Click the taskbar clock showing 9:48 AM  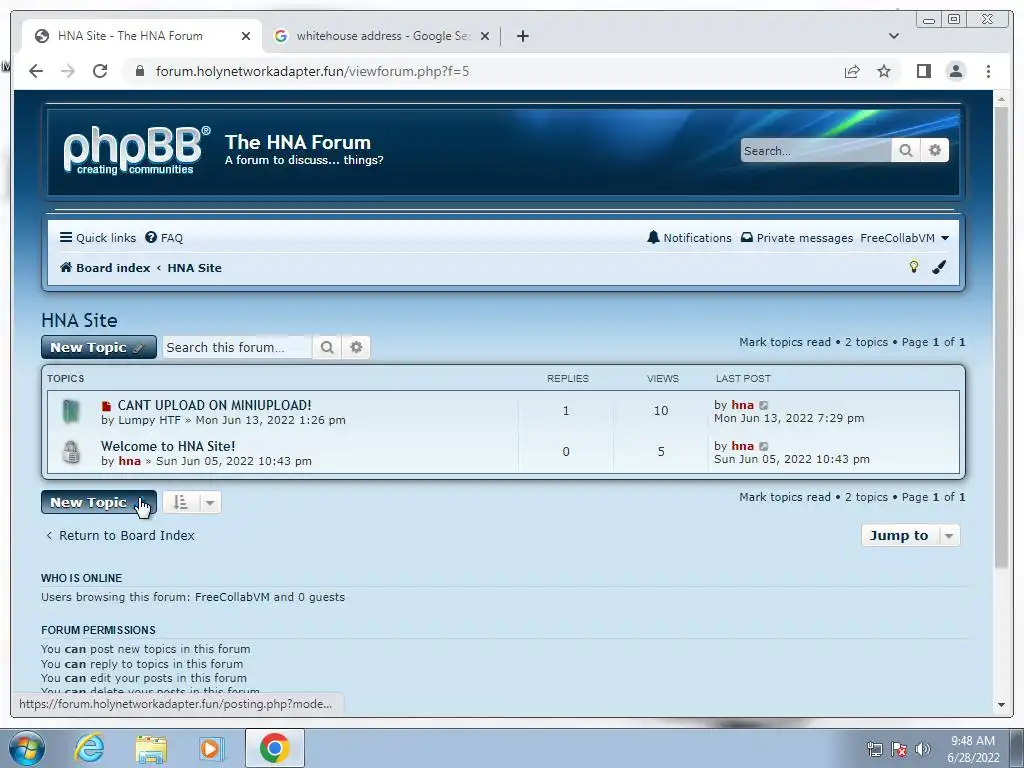[x=973, y=749]
